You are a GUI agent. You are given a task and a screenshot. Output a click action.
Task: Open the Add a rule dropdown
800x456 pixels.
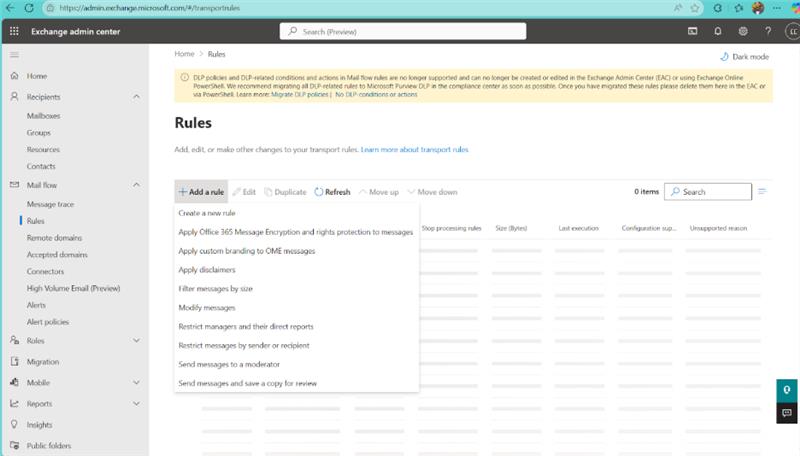click(201, 192)
